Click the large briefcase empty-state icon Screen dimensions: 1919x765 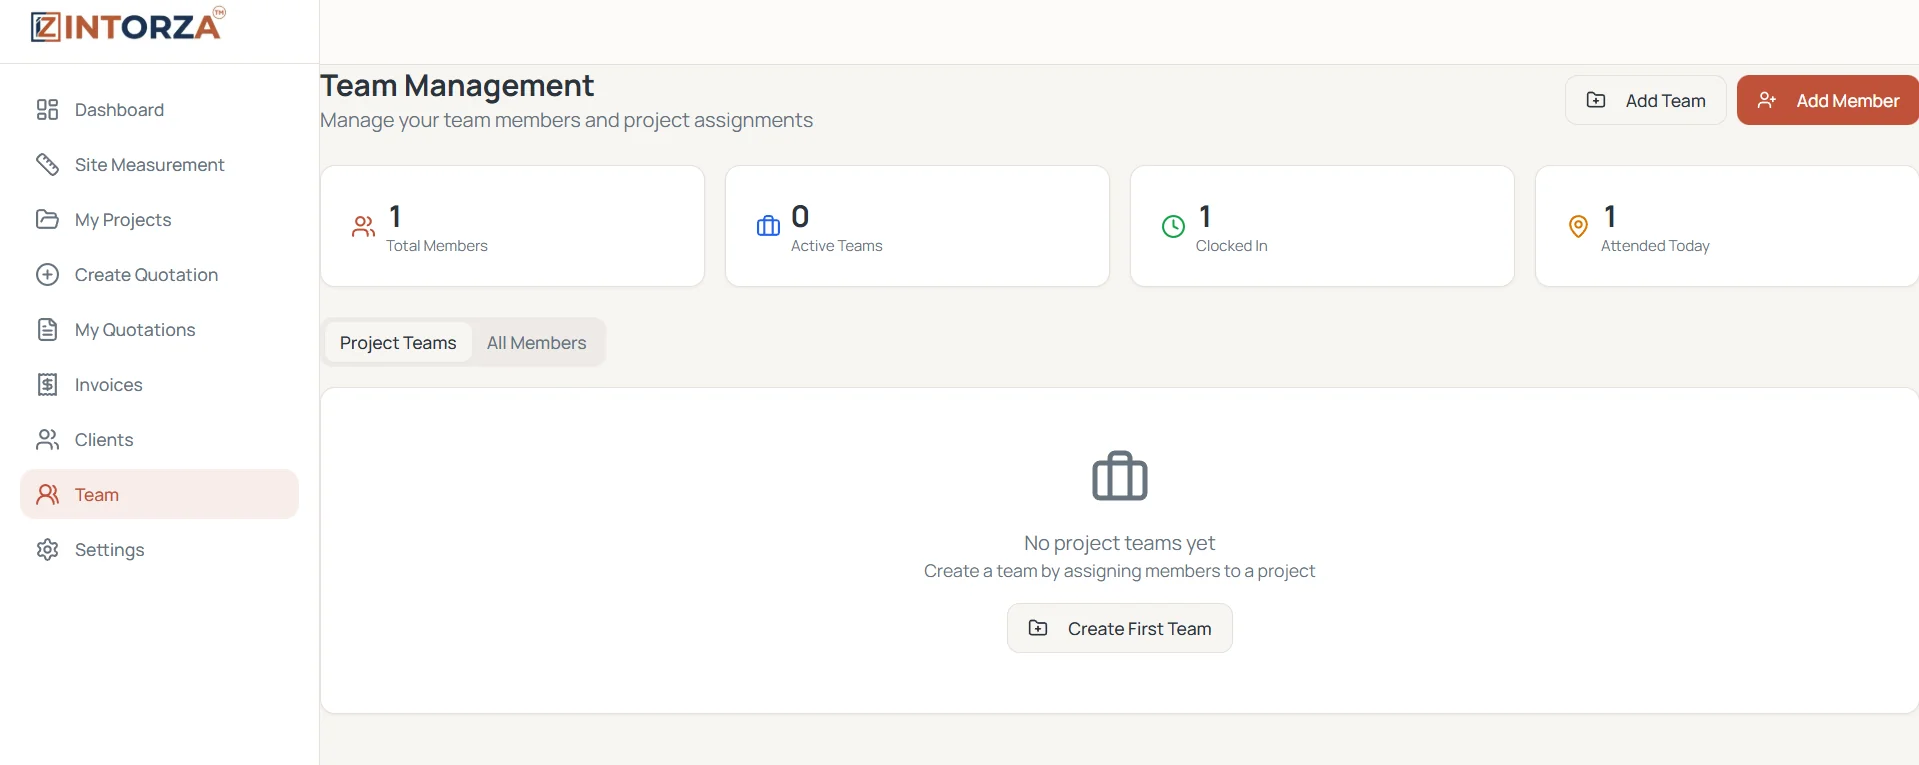point(1120,476)
